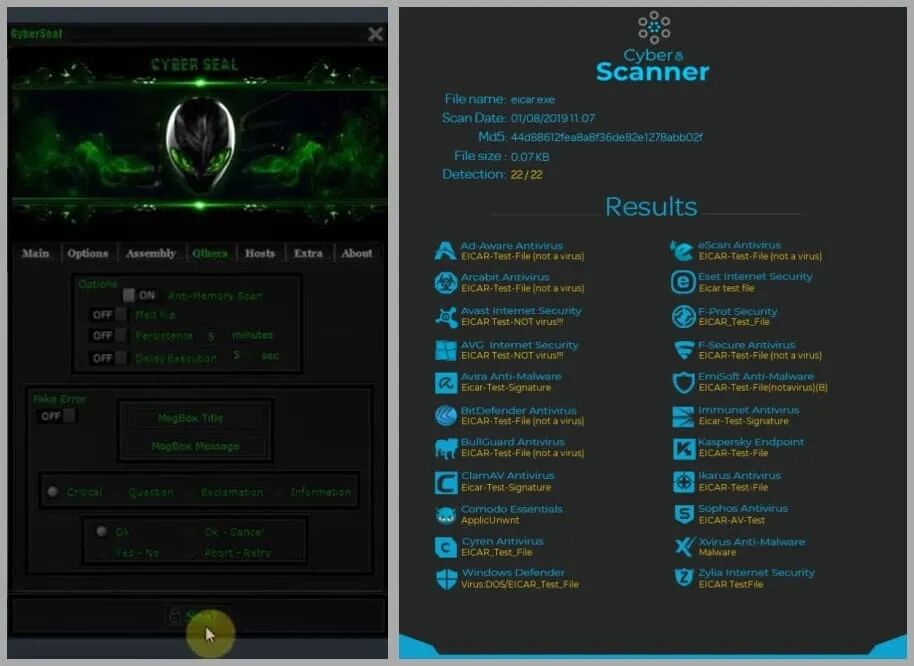Click the F-Prot Security icon
Viewport: 914px width, 666px height.
[x=683, y=316]
